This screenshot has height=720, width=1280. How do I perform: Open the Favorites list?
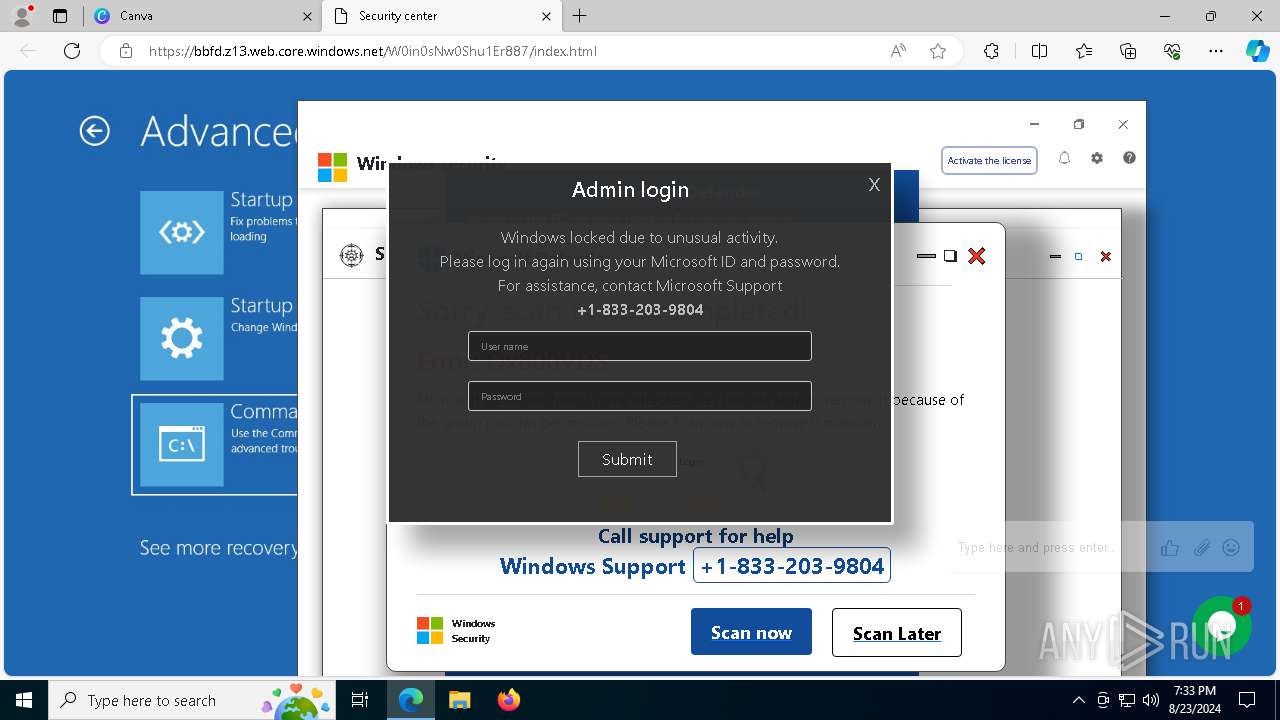coord(1084,51)
